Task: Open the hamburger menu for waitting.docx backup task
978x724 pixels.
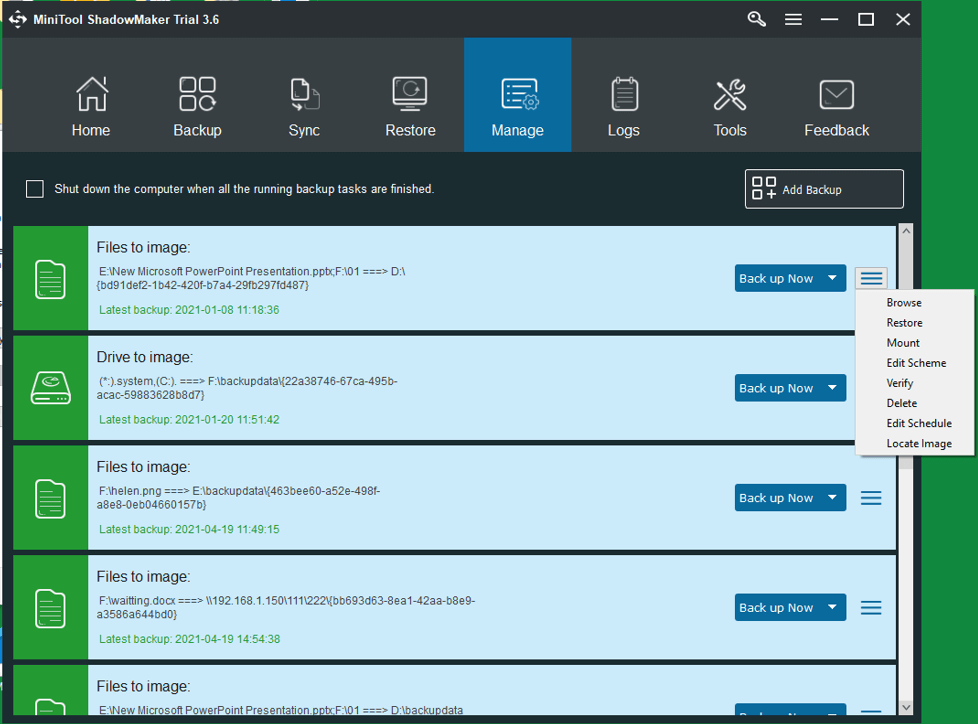Action: (871, 607)
